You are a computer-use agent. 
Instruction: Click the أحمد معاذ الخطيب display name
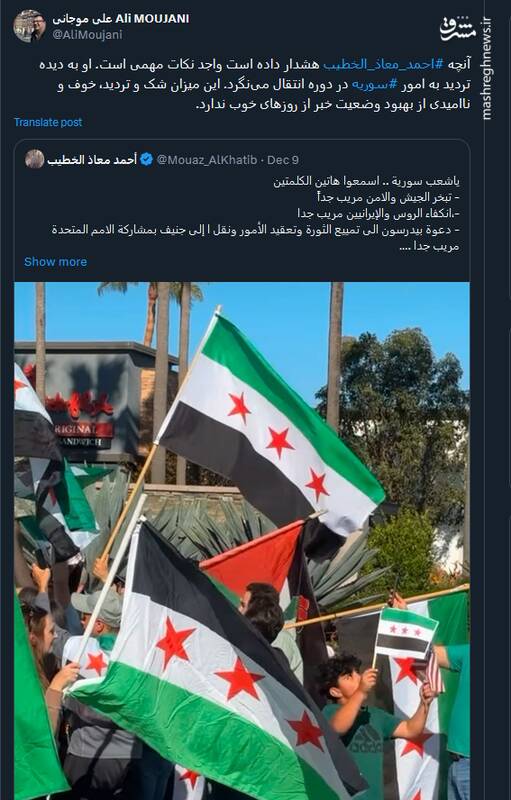coord(92,160)
